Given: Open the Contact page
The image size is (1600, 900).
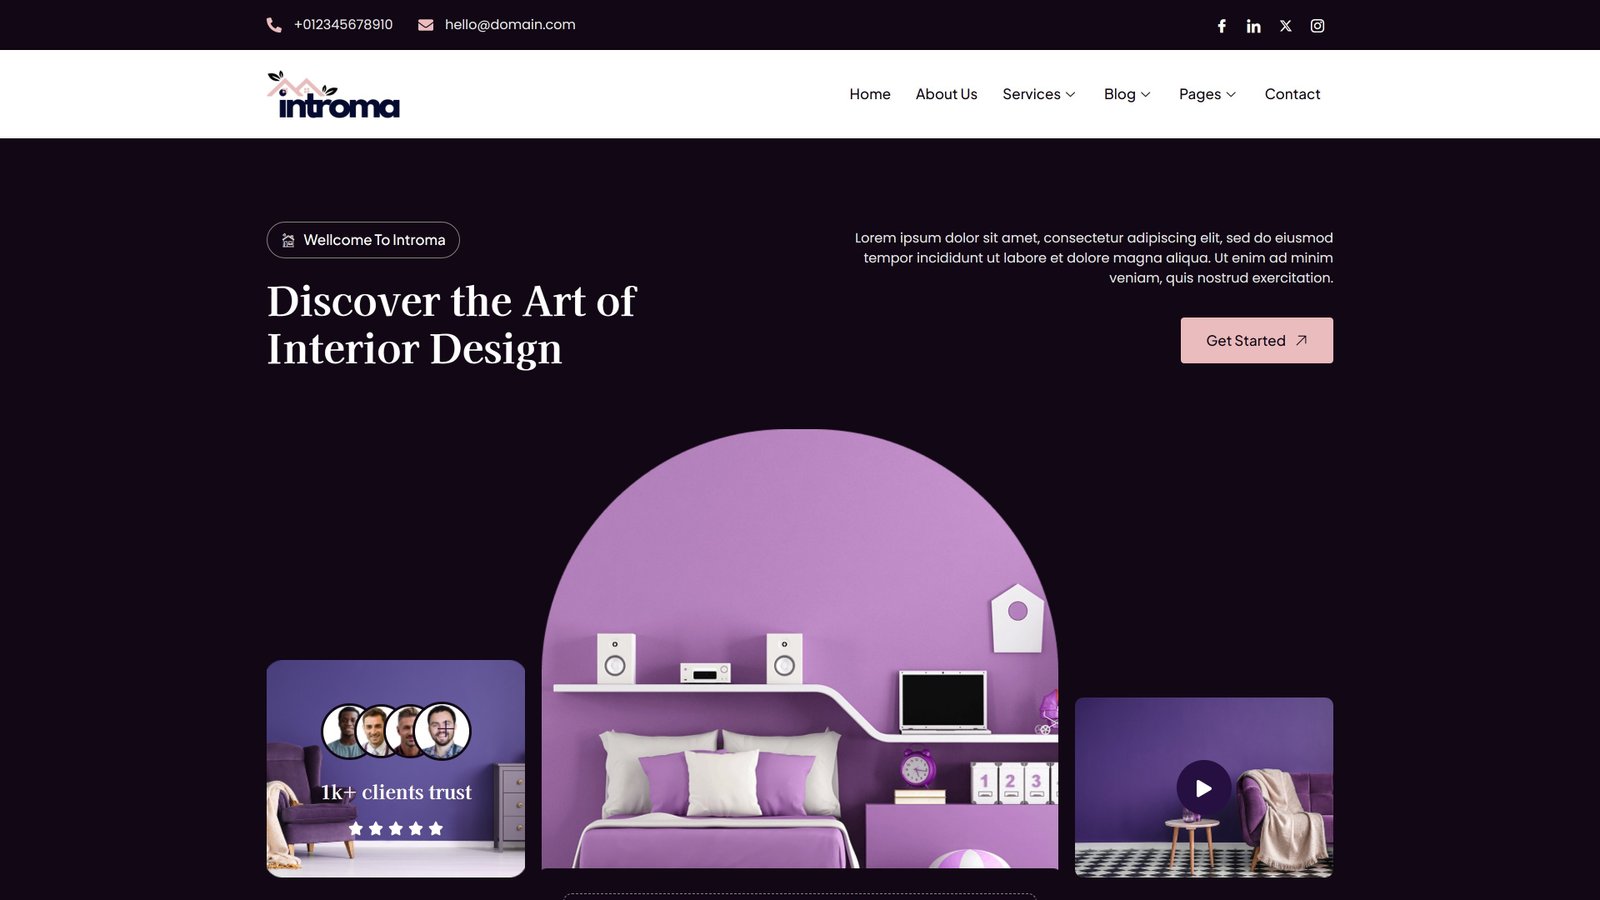Looking at the screenshot, I should [x=1292, y=94].
